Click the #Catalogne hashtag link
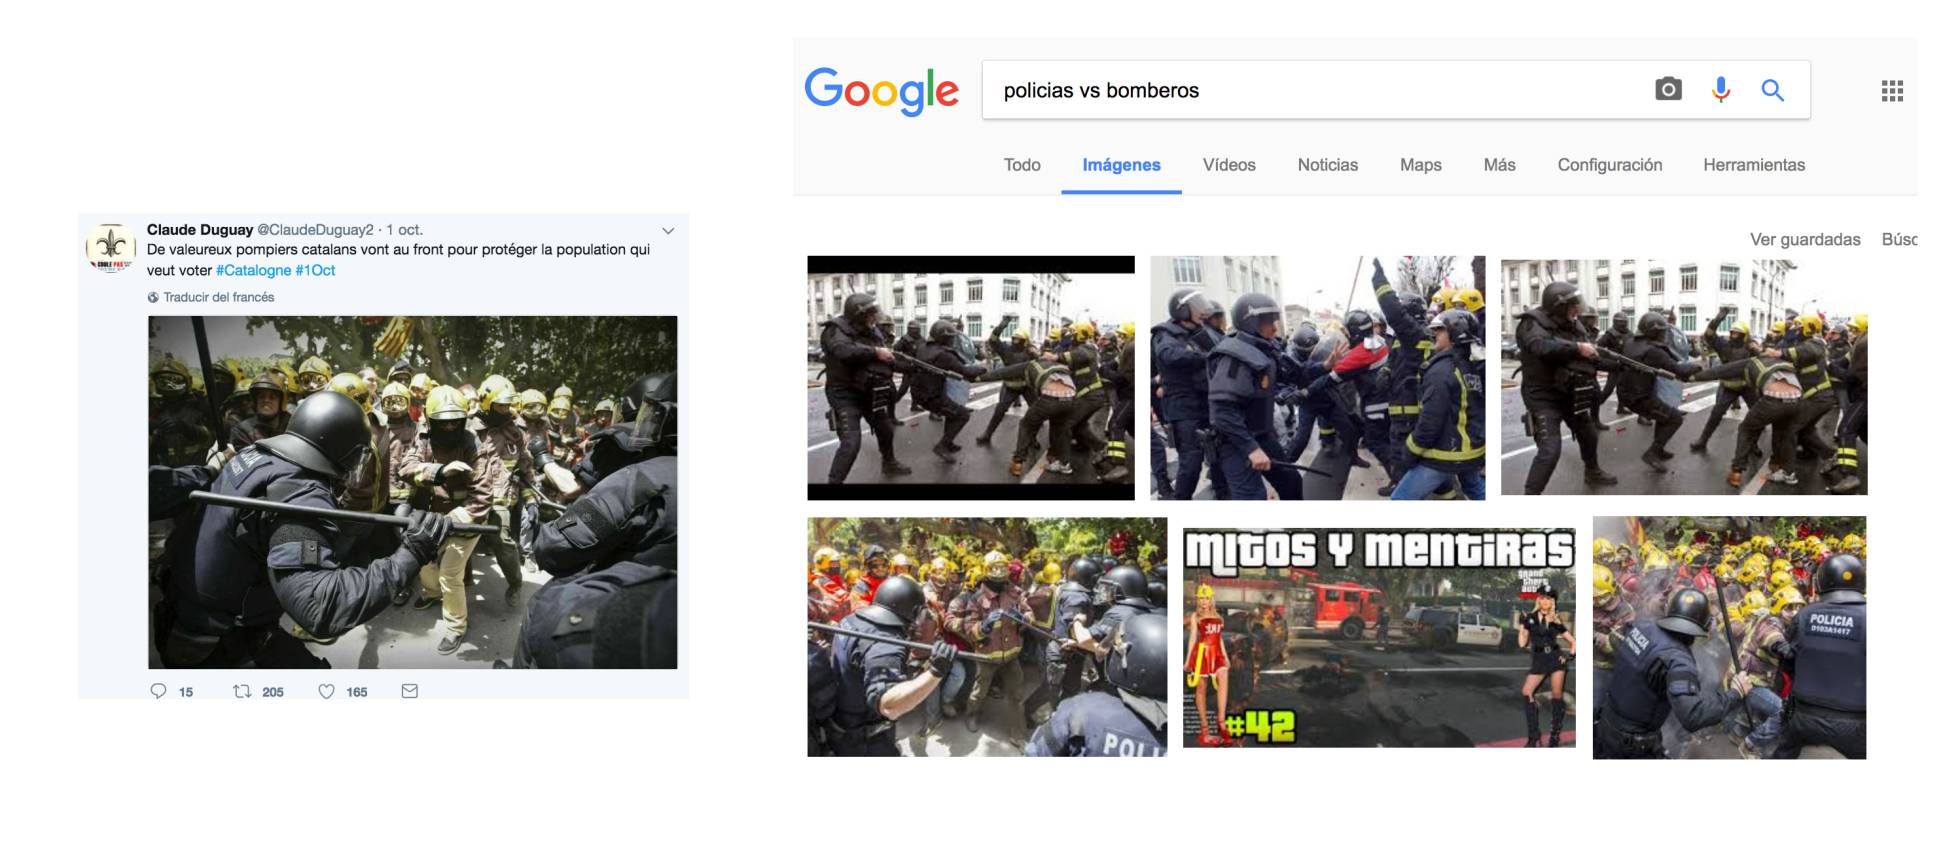This screenshot has width=1960, height=853. pos(253,270)
